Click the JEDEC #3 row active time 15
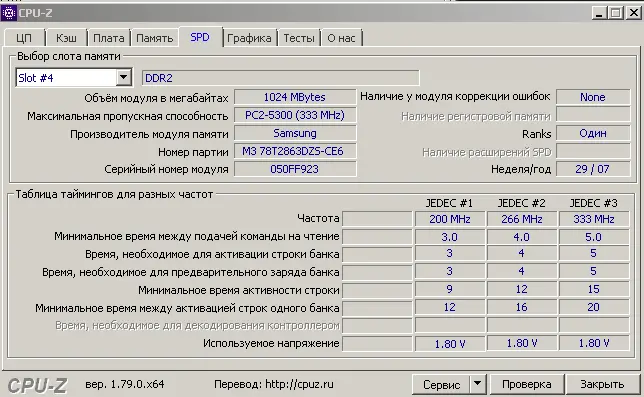This screenshot has height=397, width=644. pyautogui.click(x=594, y=289)
